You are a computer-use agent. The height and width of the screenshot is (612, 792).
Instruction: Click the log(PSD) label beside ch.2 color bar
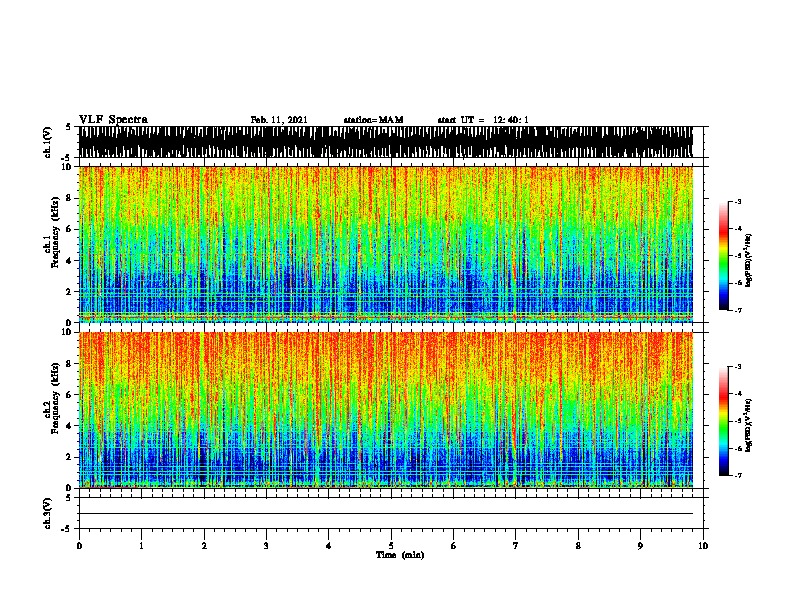(x=749, y=425)
